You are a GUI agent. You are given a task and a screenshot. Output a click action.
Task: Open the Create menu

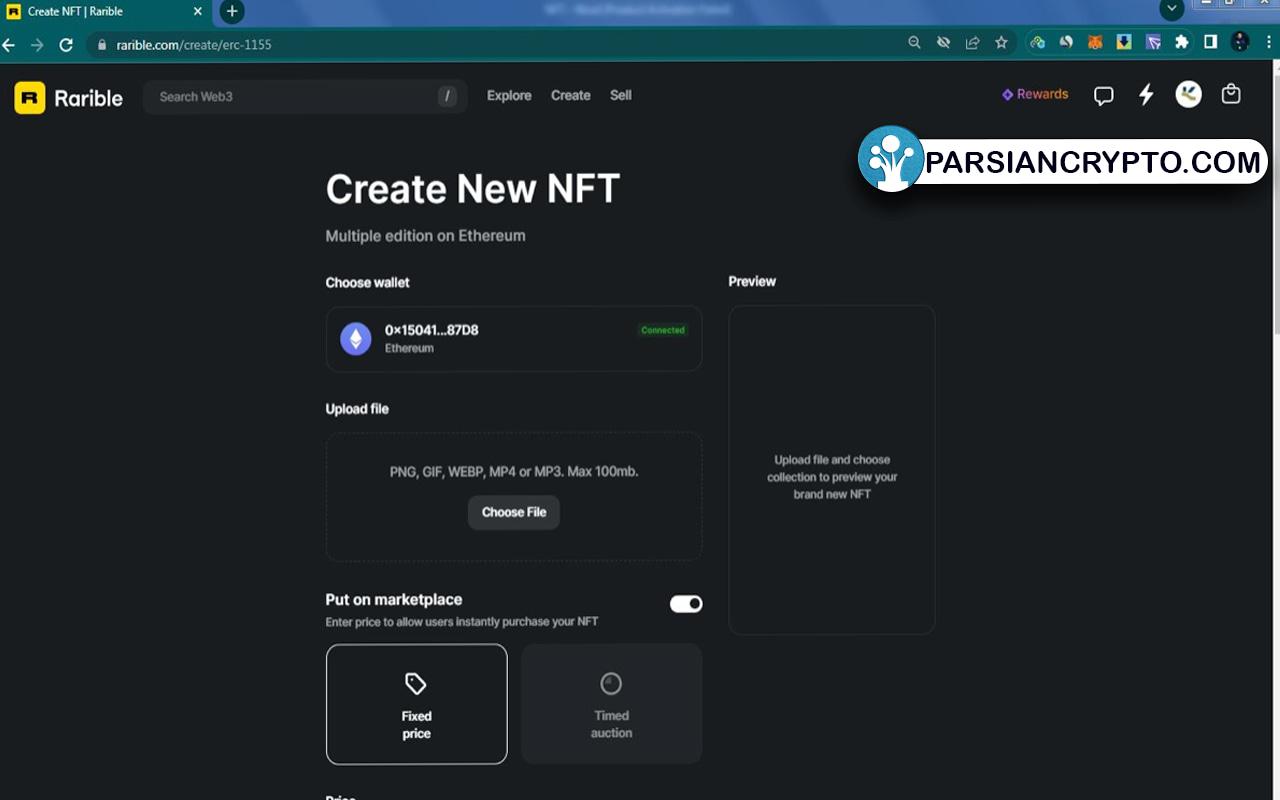[571, 96]
